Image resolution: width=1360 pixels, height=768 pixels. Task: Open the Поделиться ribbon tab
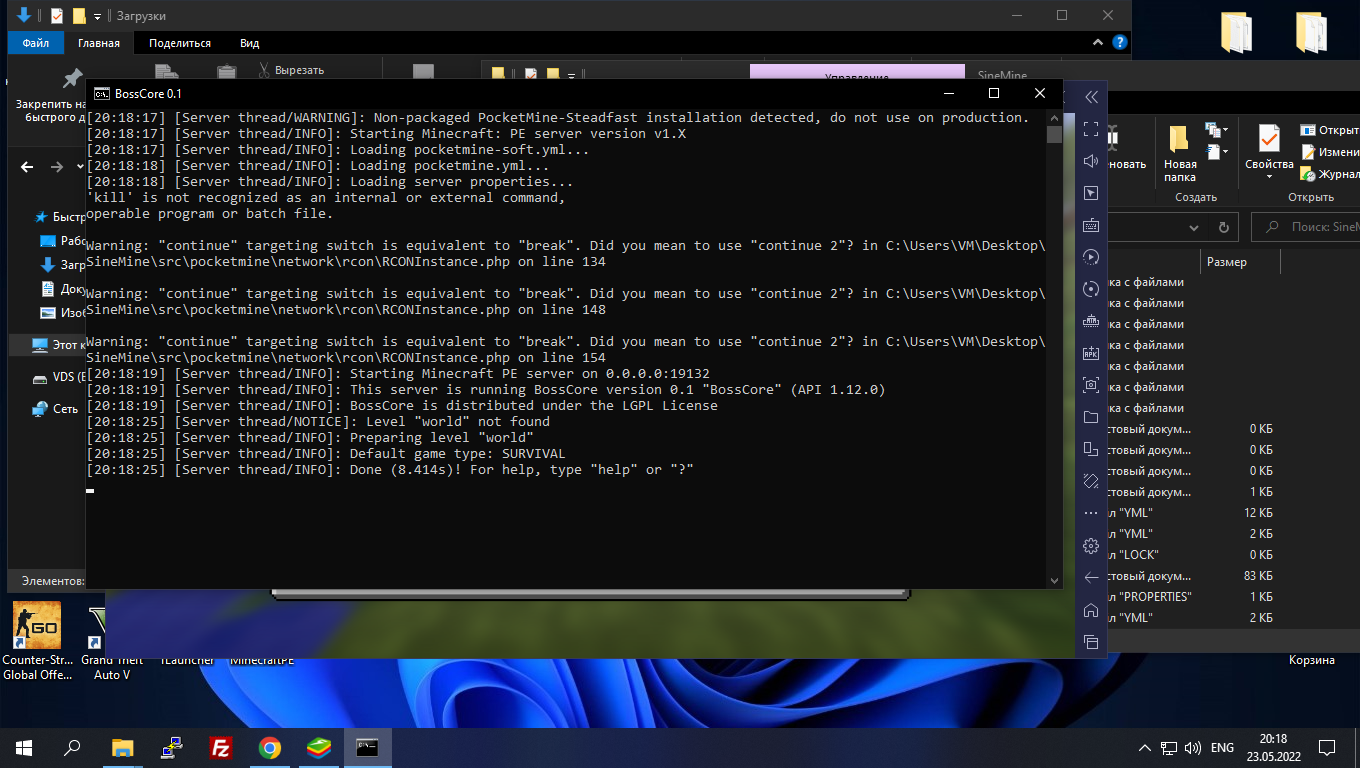[x=180, y=43]
